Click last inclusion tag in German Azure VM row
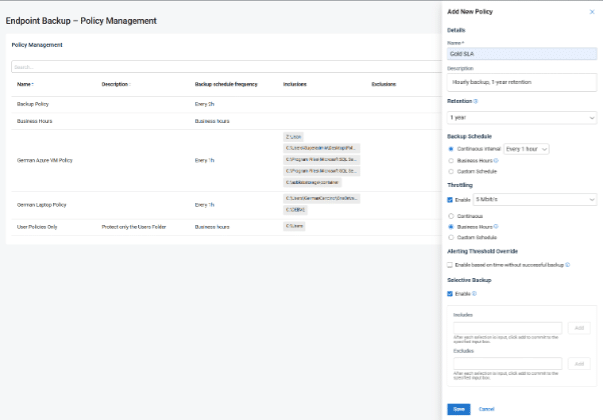Viewport: 604px width, 420px height. point(312,182)
